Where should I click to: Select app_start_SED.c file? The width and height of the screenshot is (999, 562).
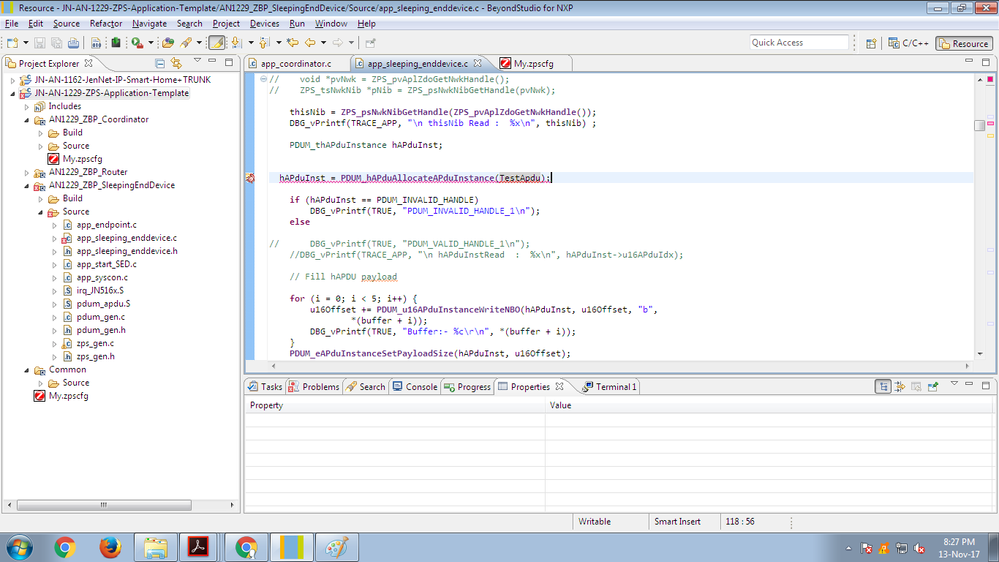(106, 264)
